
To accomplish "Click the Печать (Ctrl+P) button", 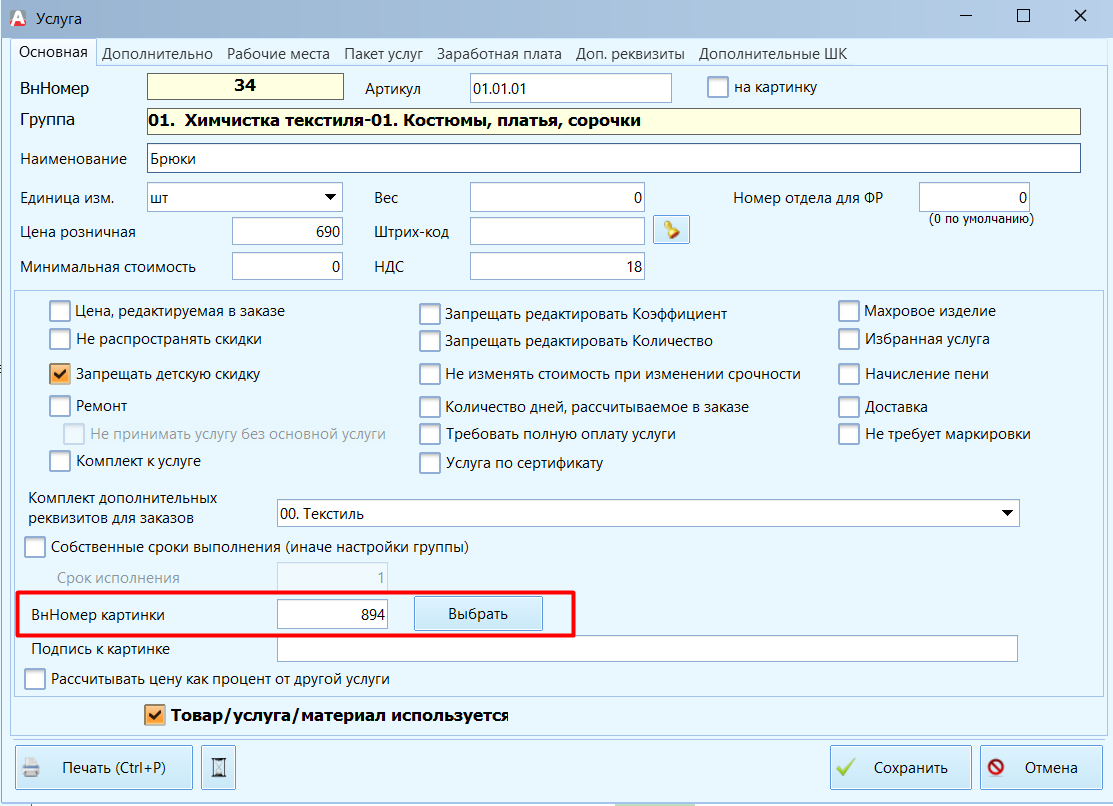I will [104, 767].
